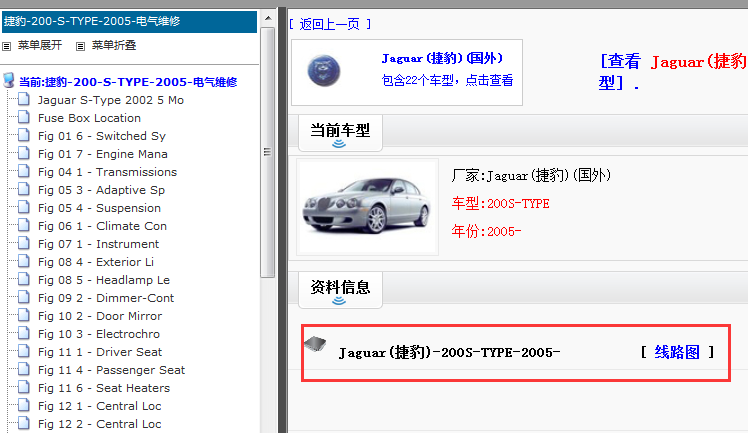Click page icon beside Fig 12 1 - Central Loc
Screen dimensions: 748x433
(23, 405)
